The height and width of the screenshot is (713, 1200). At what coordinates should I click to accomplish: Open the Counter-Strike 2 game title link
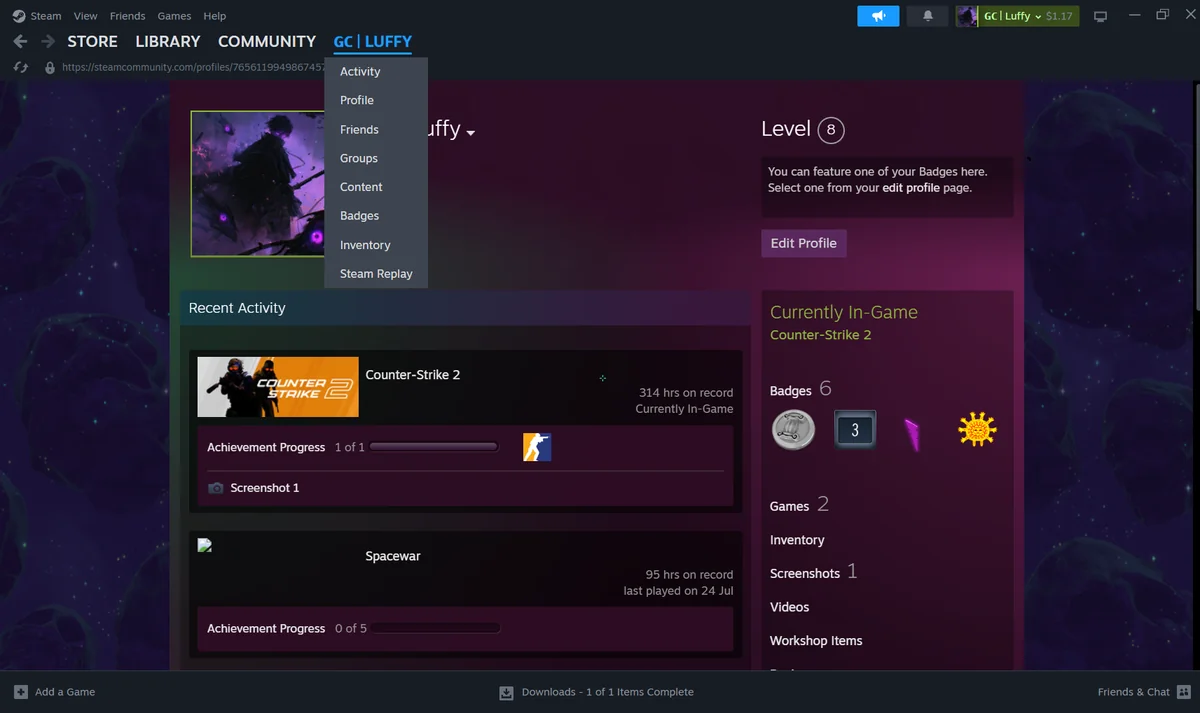(413, 375)
